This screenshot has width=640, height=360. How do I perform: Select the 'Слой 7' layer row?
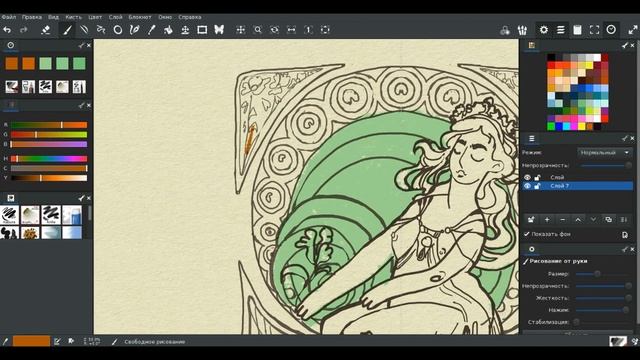pyautogui.click(x=577, y=186)
